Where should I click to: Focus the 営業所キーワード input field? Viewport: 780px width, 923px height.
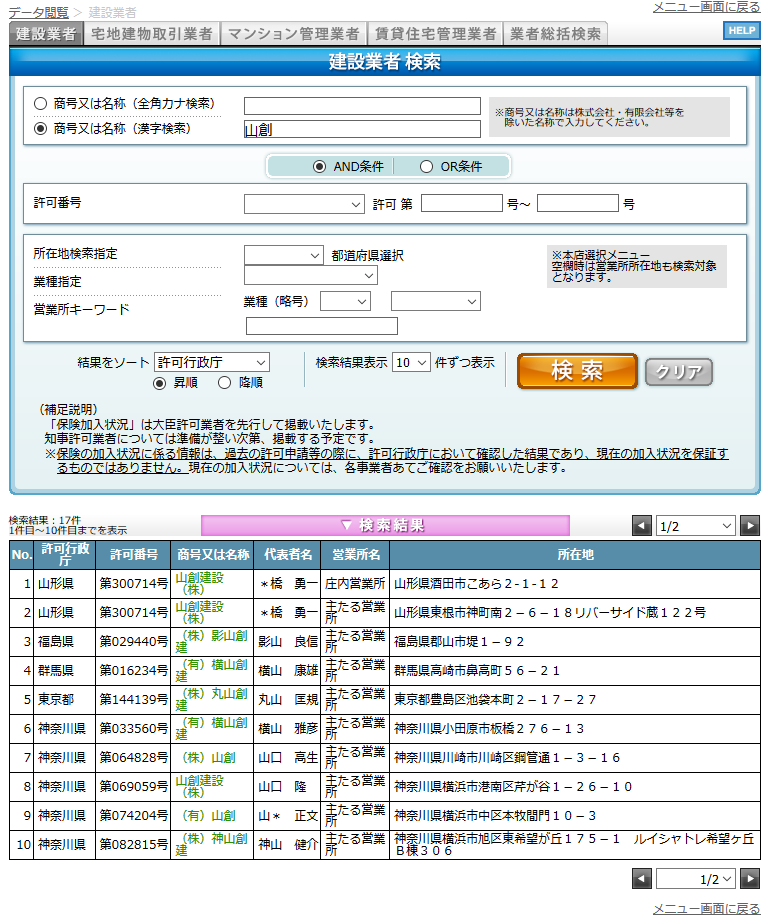[321, 326]
